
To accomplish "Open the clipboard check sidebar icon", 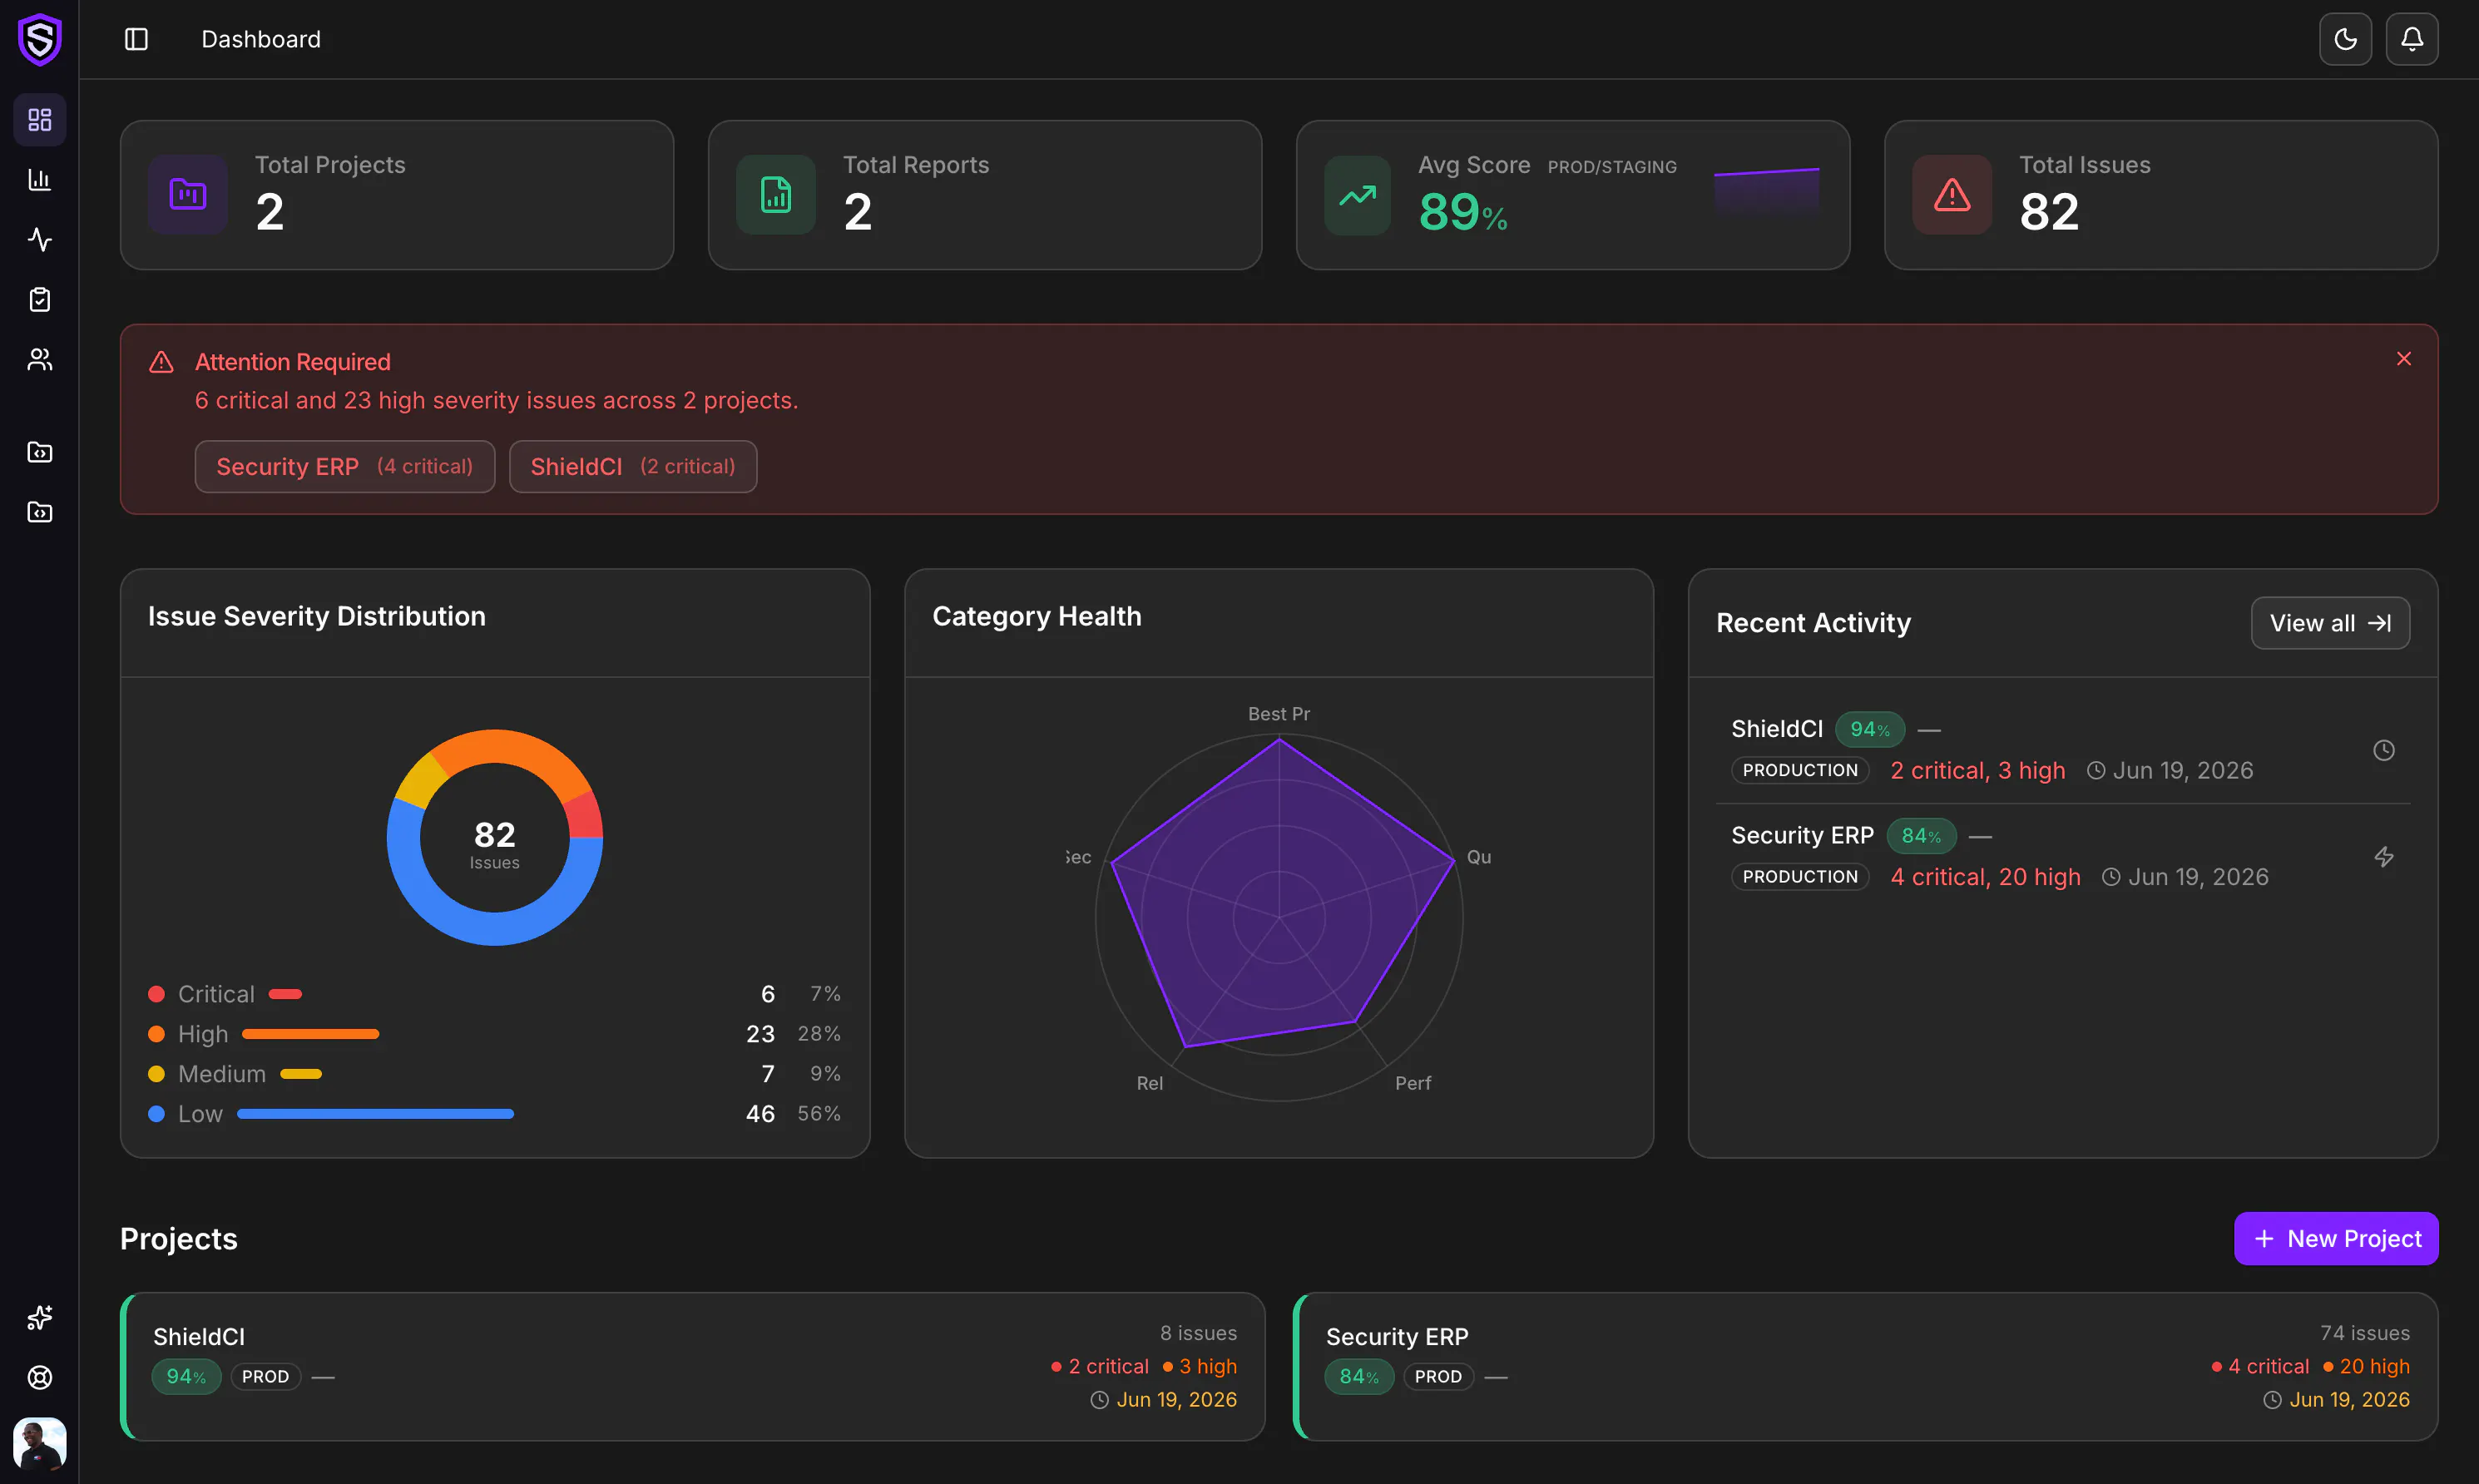I will (x=40, y=300).
